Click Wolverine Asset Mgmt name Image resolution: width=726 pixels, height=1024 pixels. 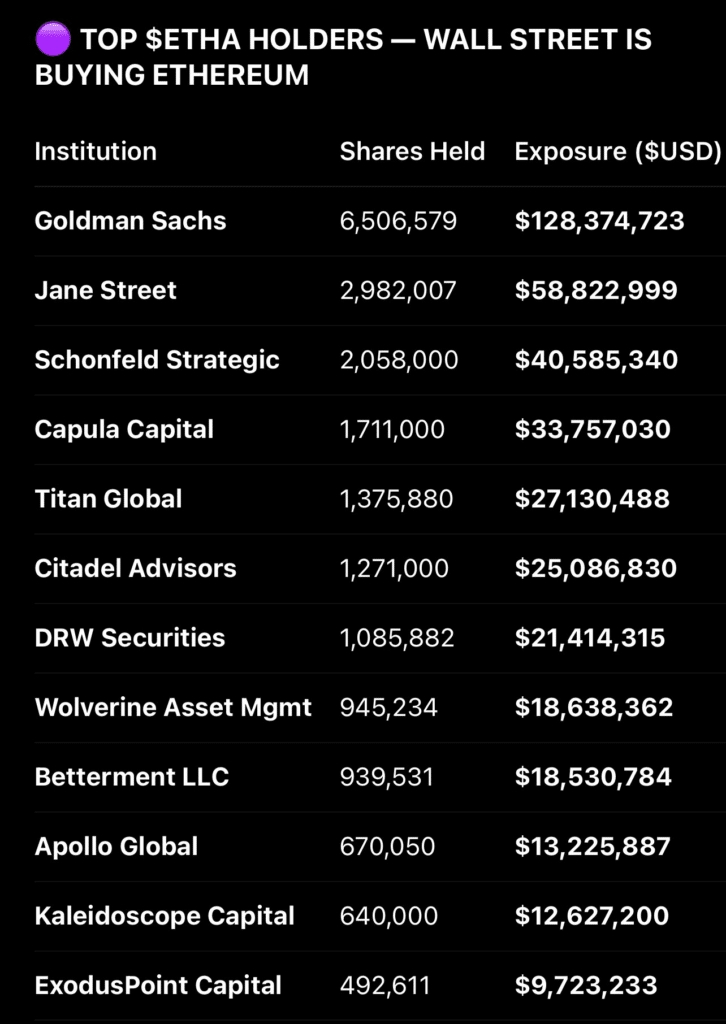pos(173,708)
